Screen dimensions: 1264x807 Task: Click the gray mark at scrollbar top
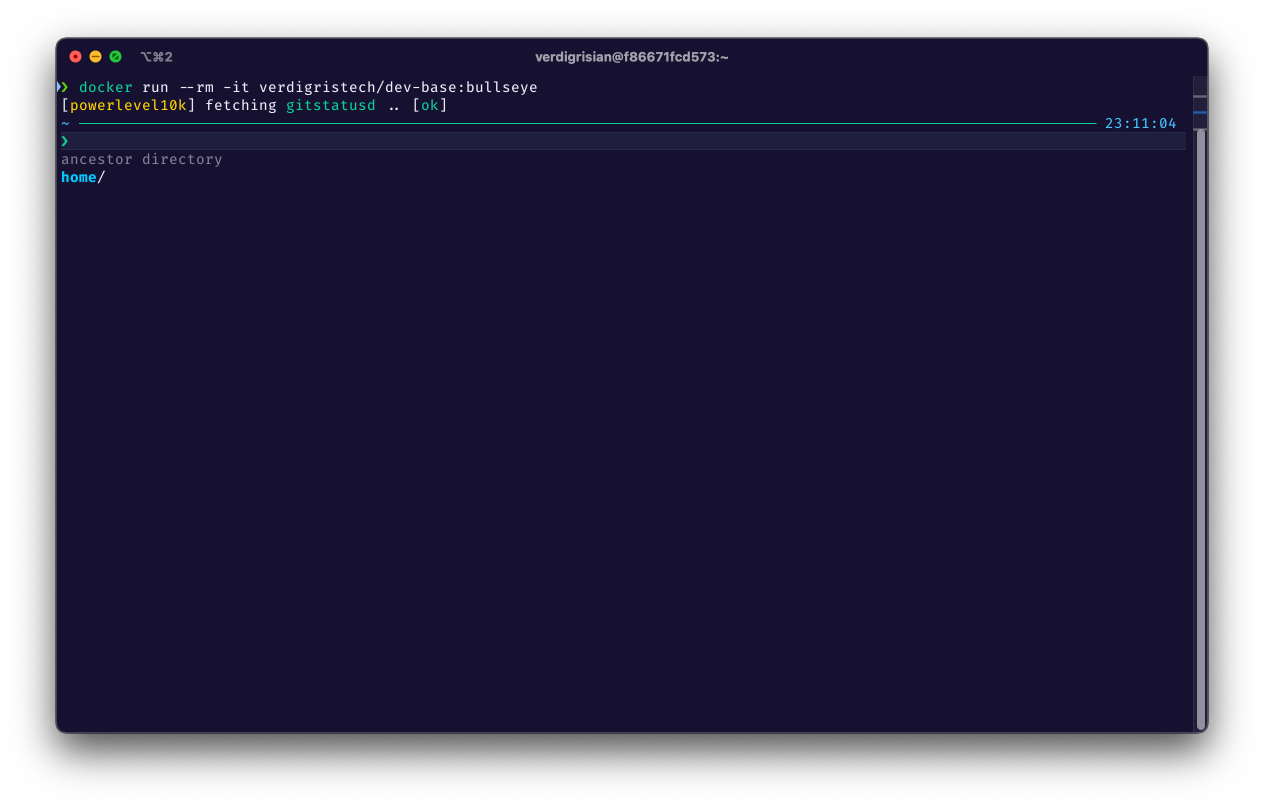1200,96
